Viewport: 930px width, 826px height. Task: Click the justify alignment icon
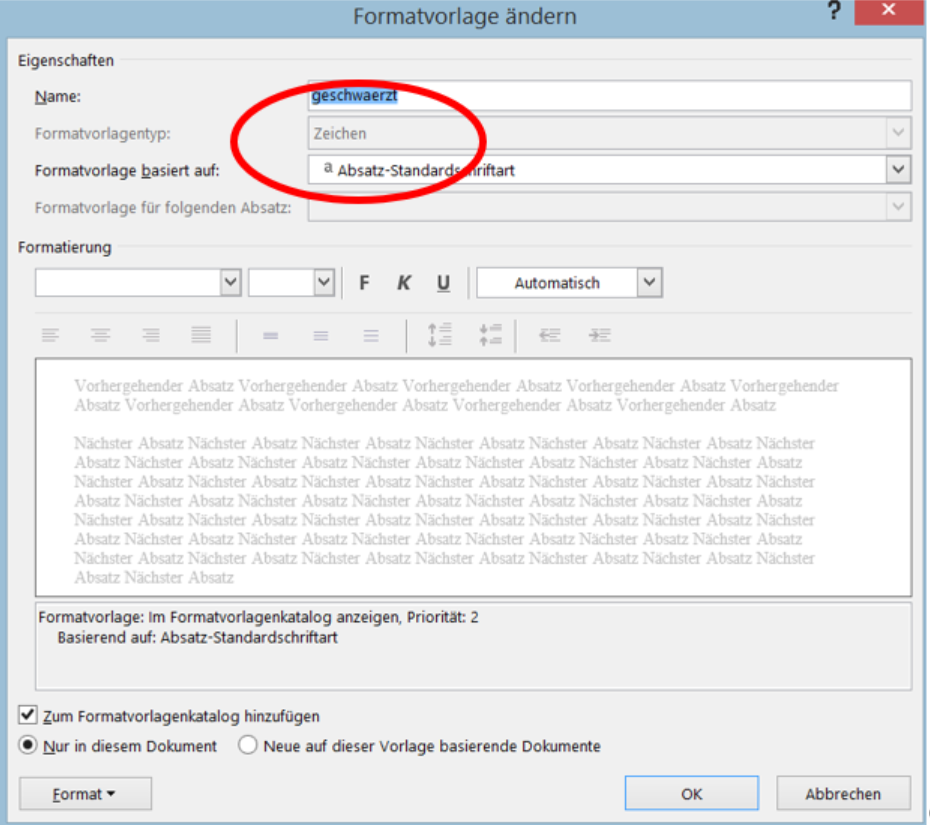coord(201,336)
